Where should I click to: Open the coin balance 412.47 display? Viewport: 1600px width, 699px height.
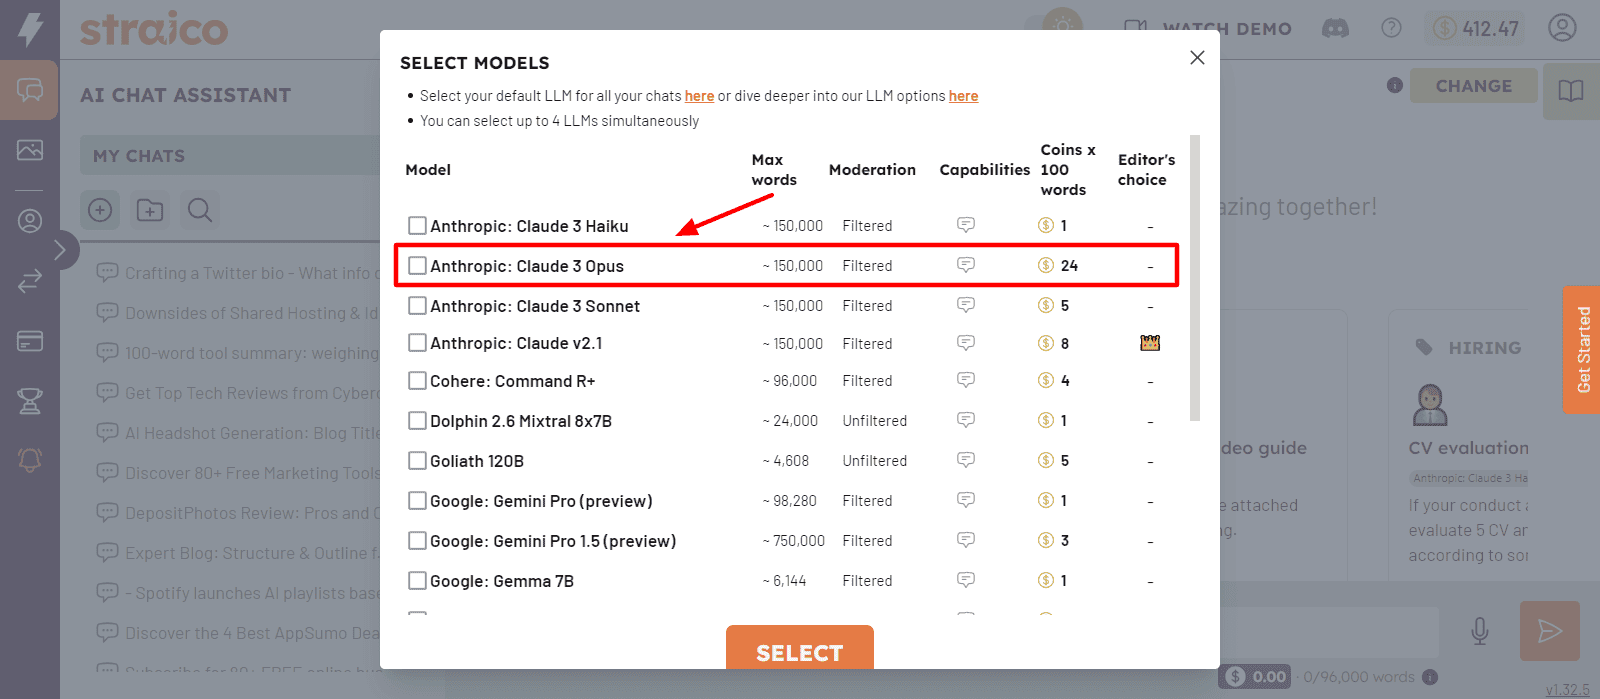1476,28
